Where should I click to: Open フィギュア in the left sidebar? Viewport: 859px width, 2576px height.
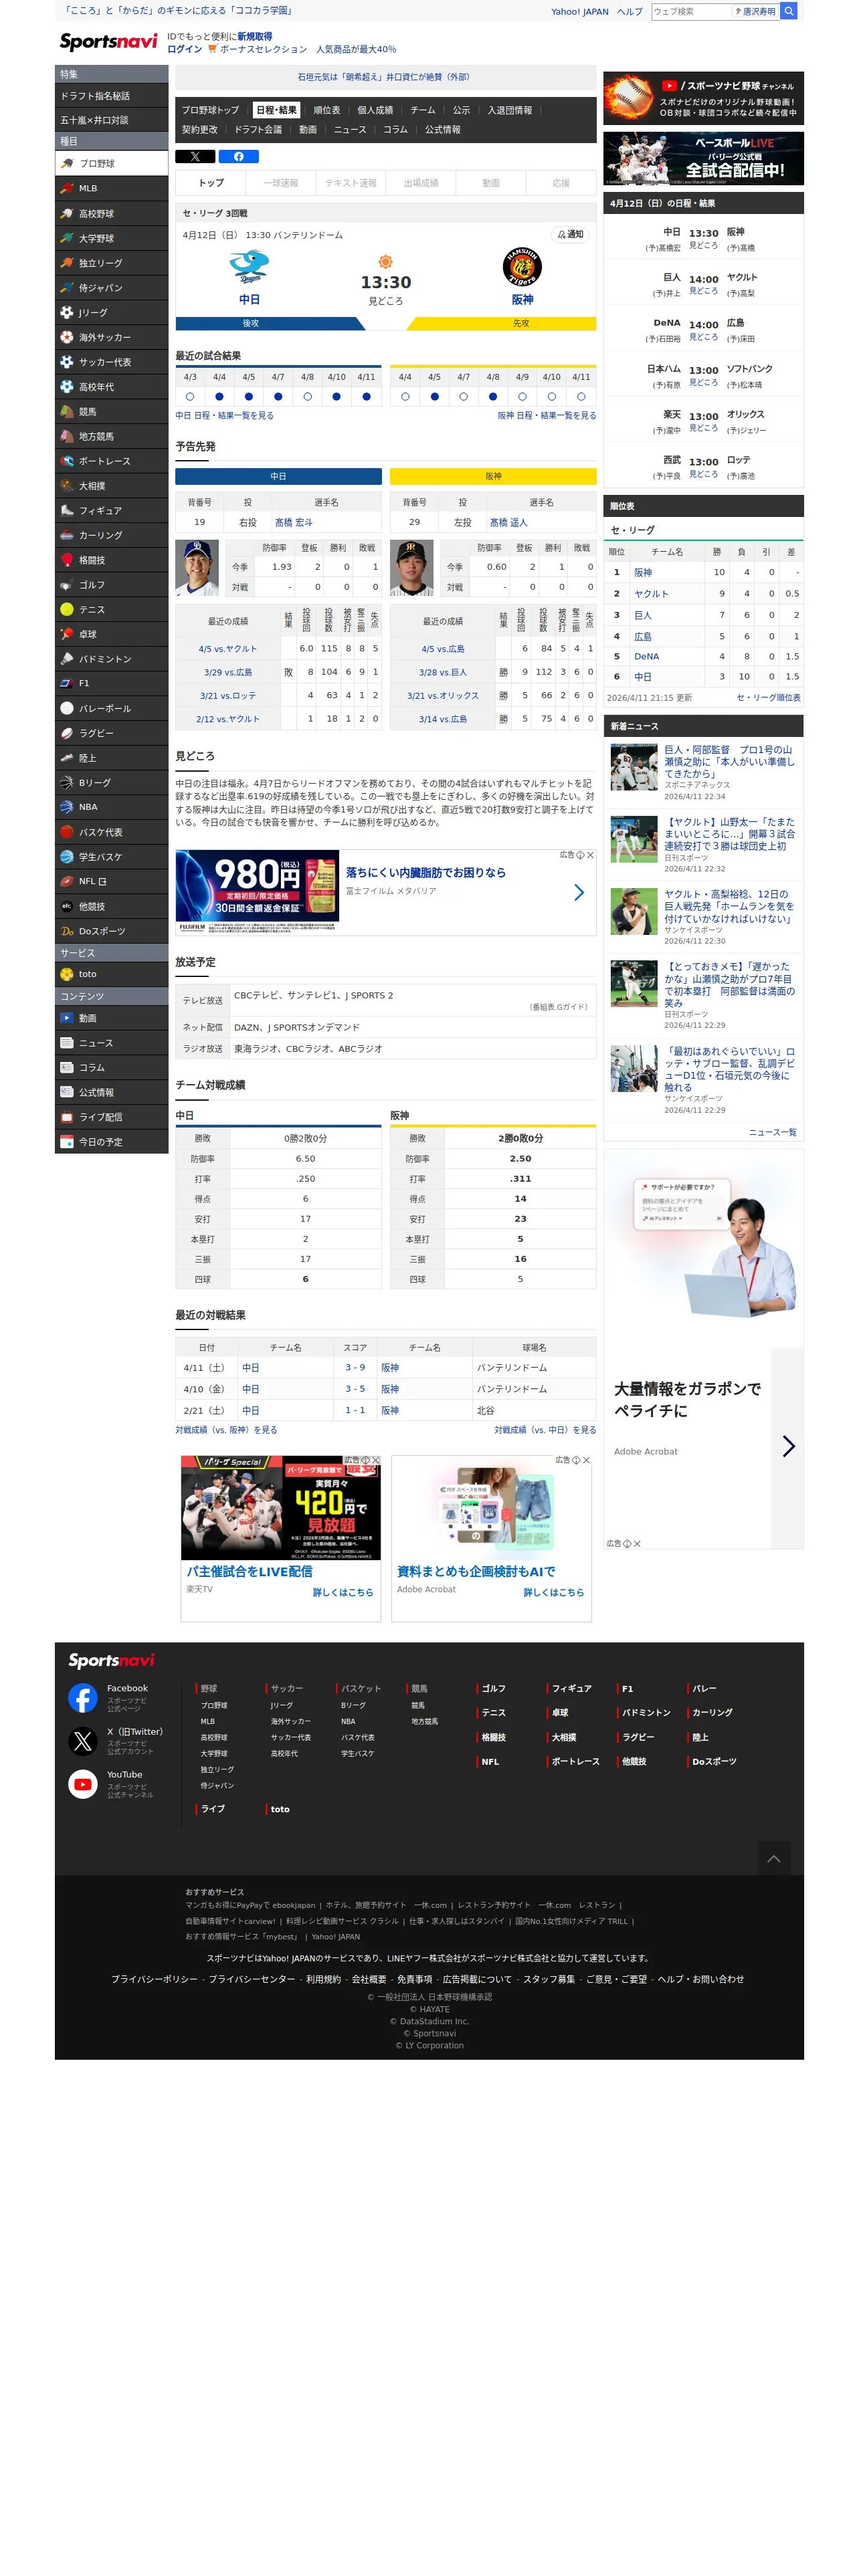pos(111,510)
